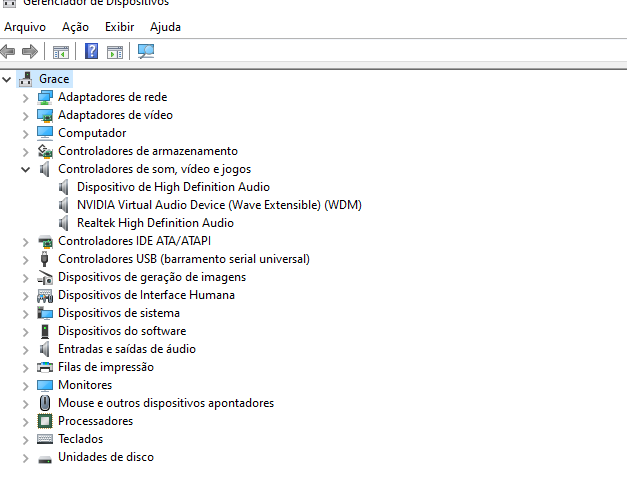Click speaker icon of Realtek High Definition Audio
The width and height of the screenshot is (627, 501).
[x=64, y=223]
